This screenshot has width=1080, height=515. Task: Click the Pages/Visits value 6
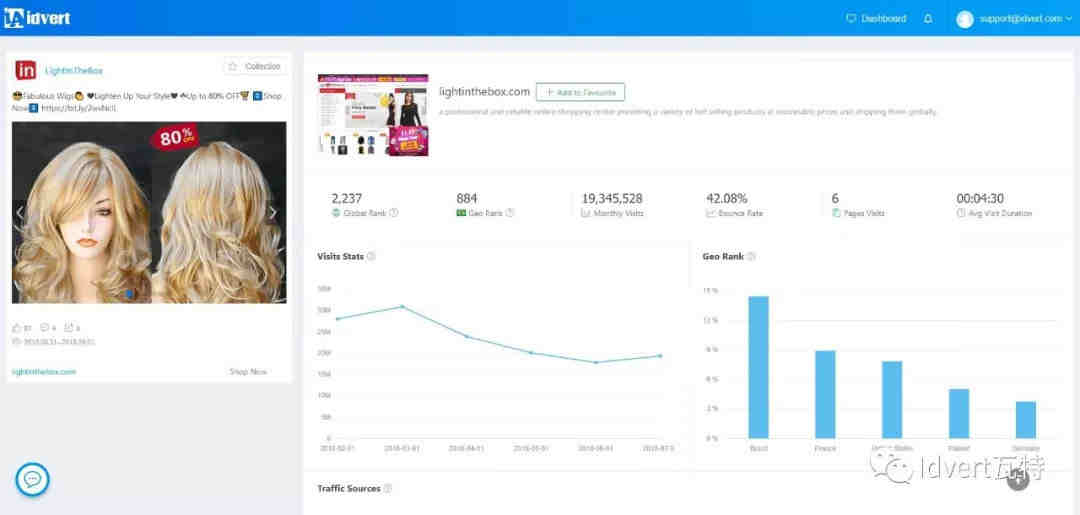point(835,198)
